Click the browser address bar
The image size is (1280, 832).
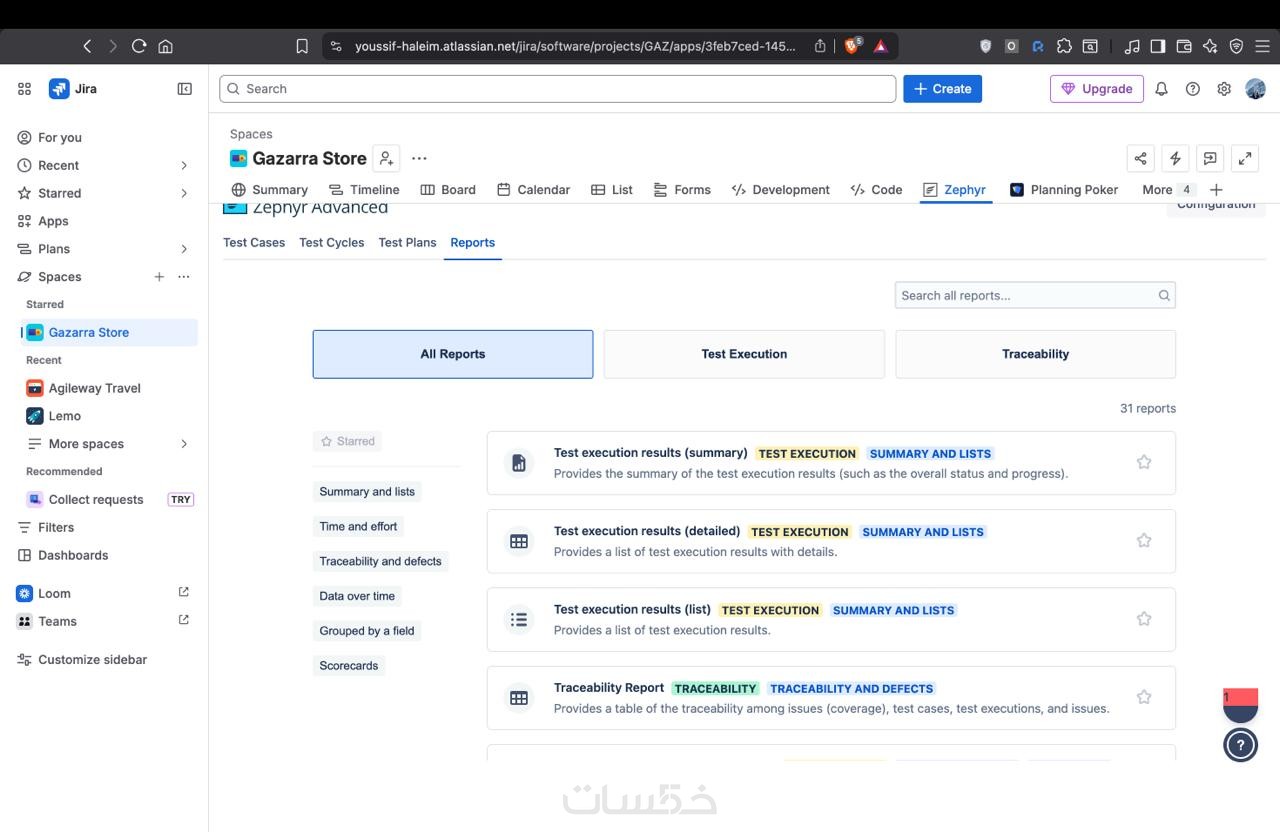pos(575,46)
